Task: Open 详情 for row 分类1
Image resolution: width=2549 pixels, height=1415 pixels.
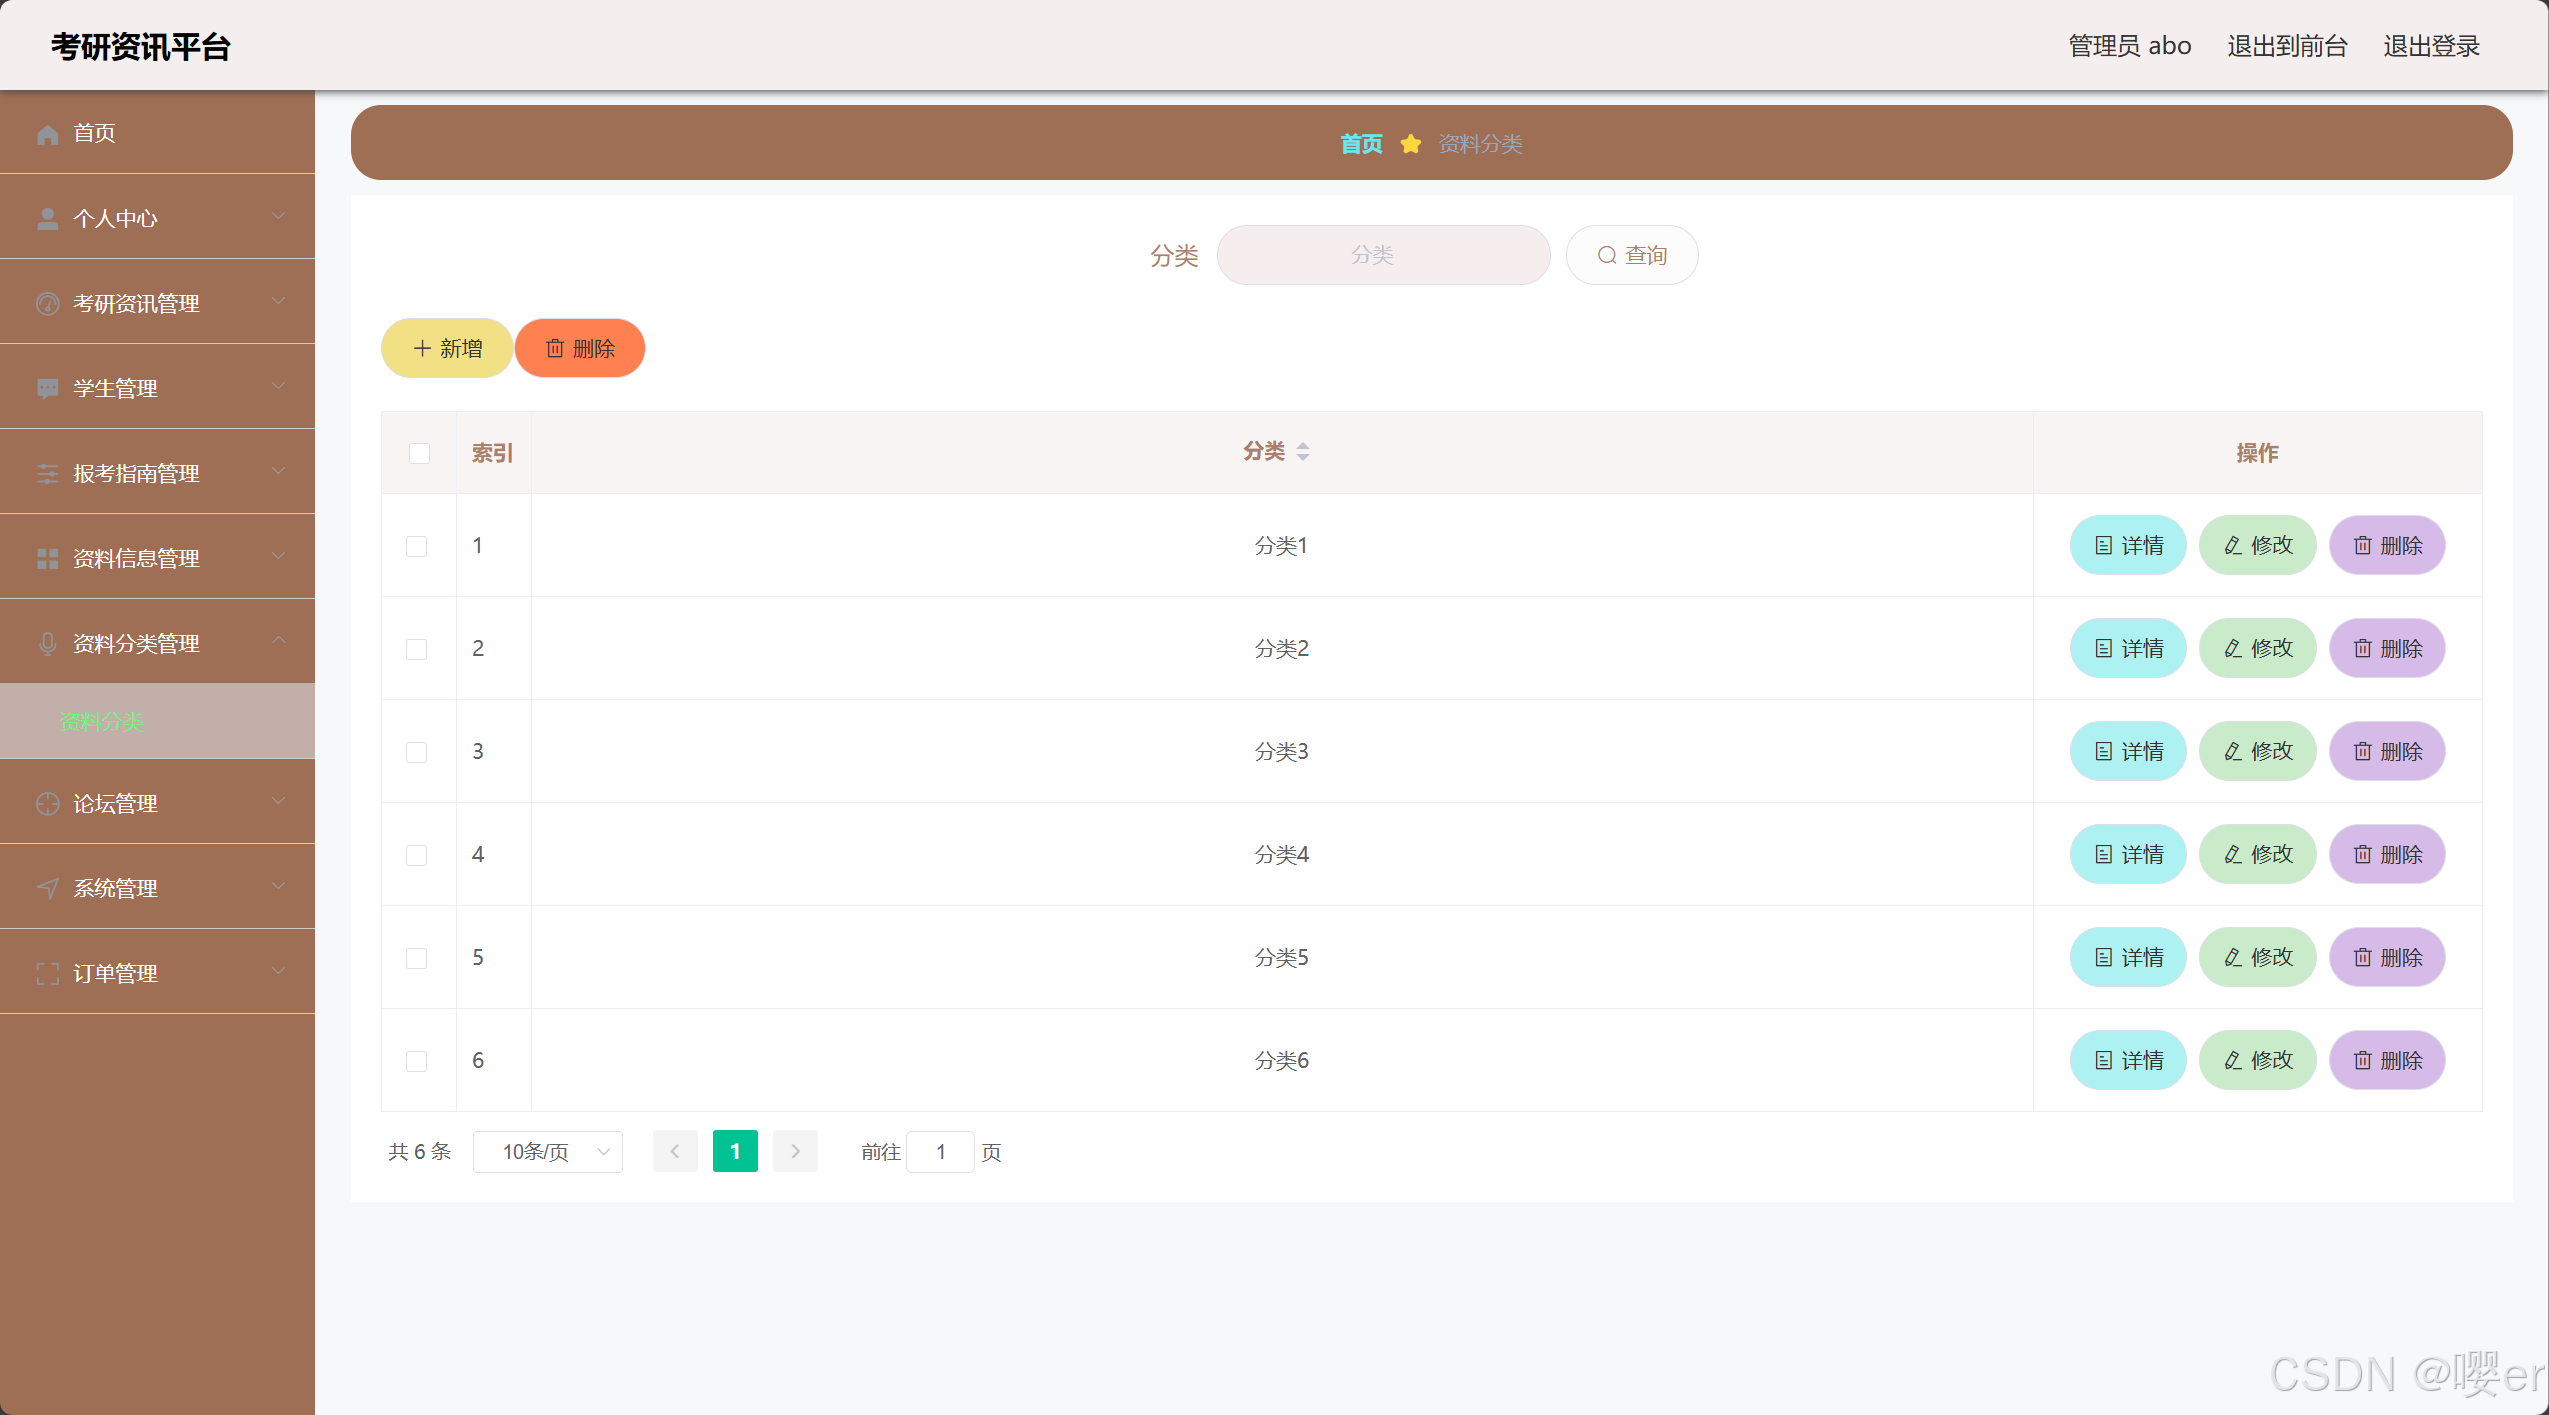Action: pos(2127,546)
